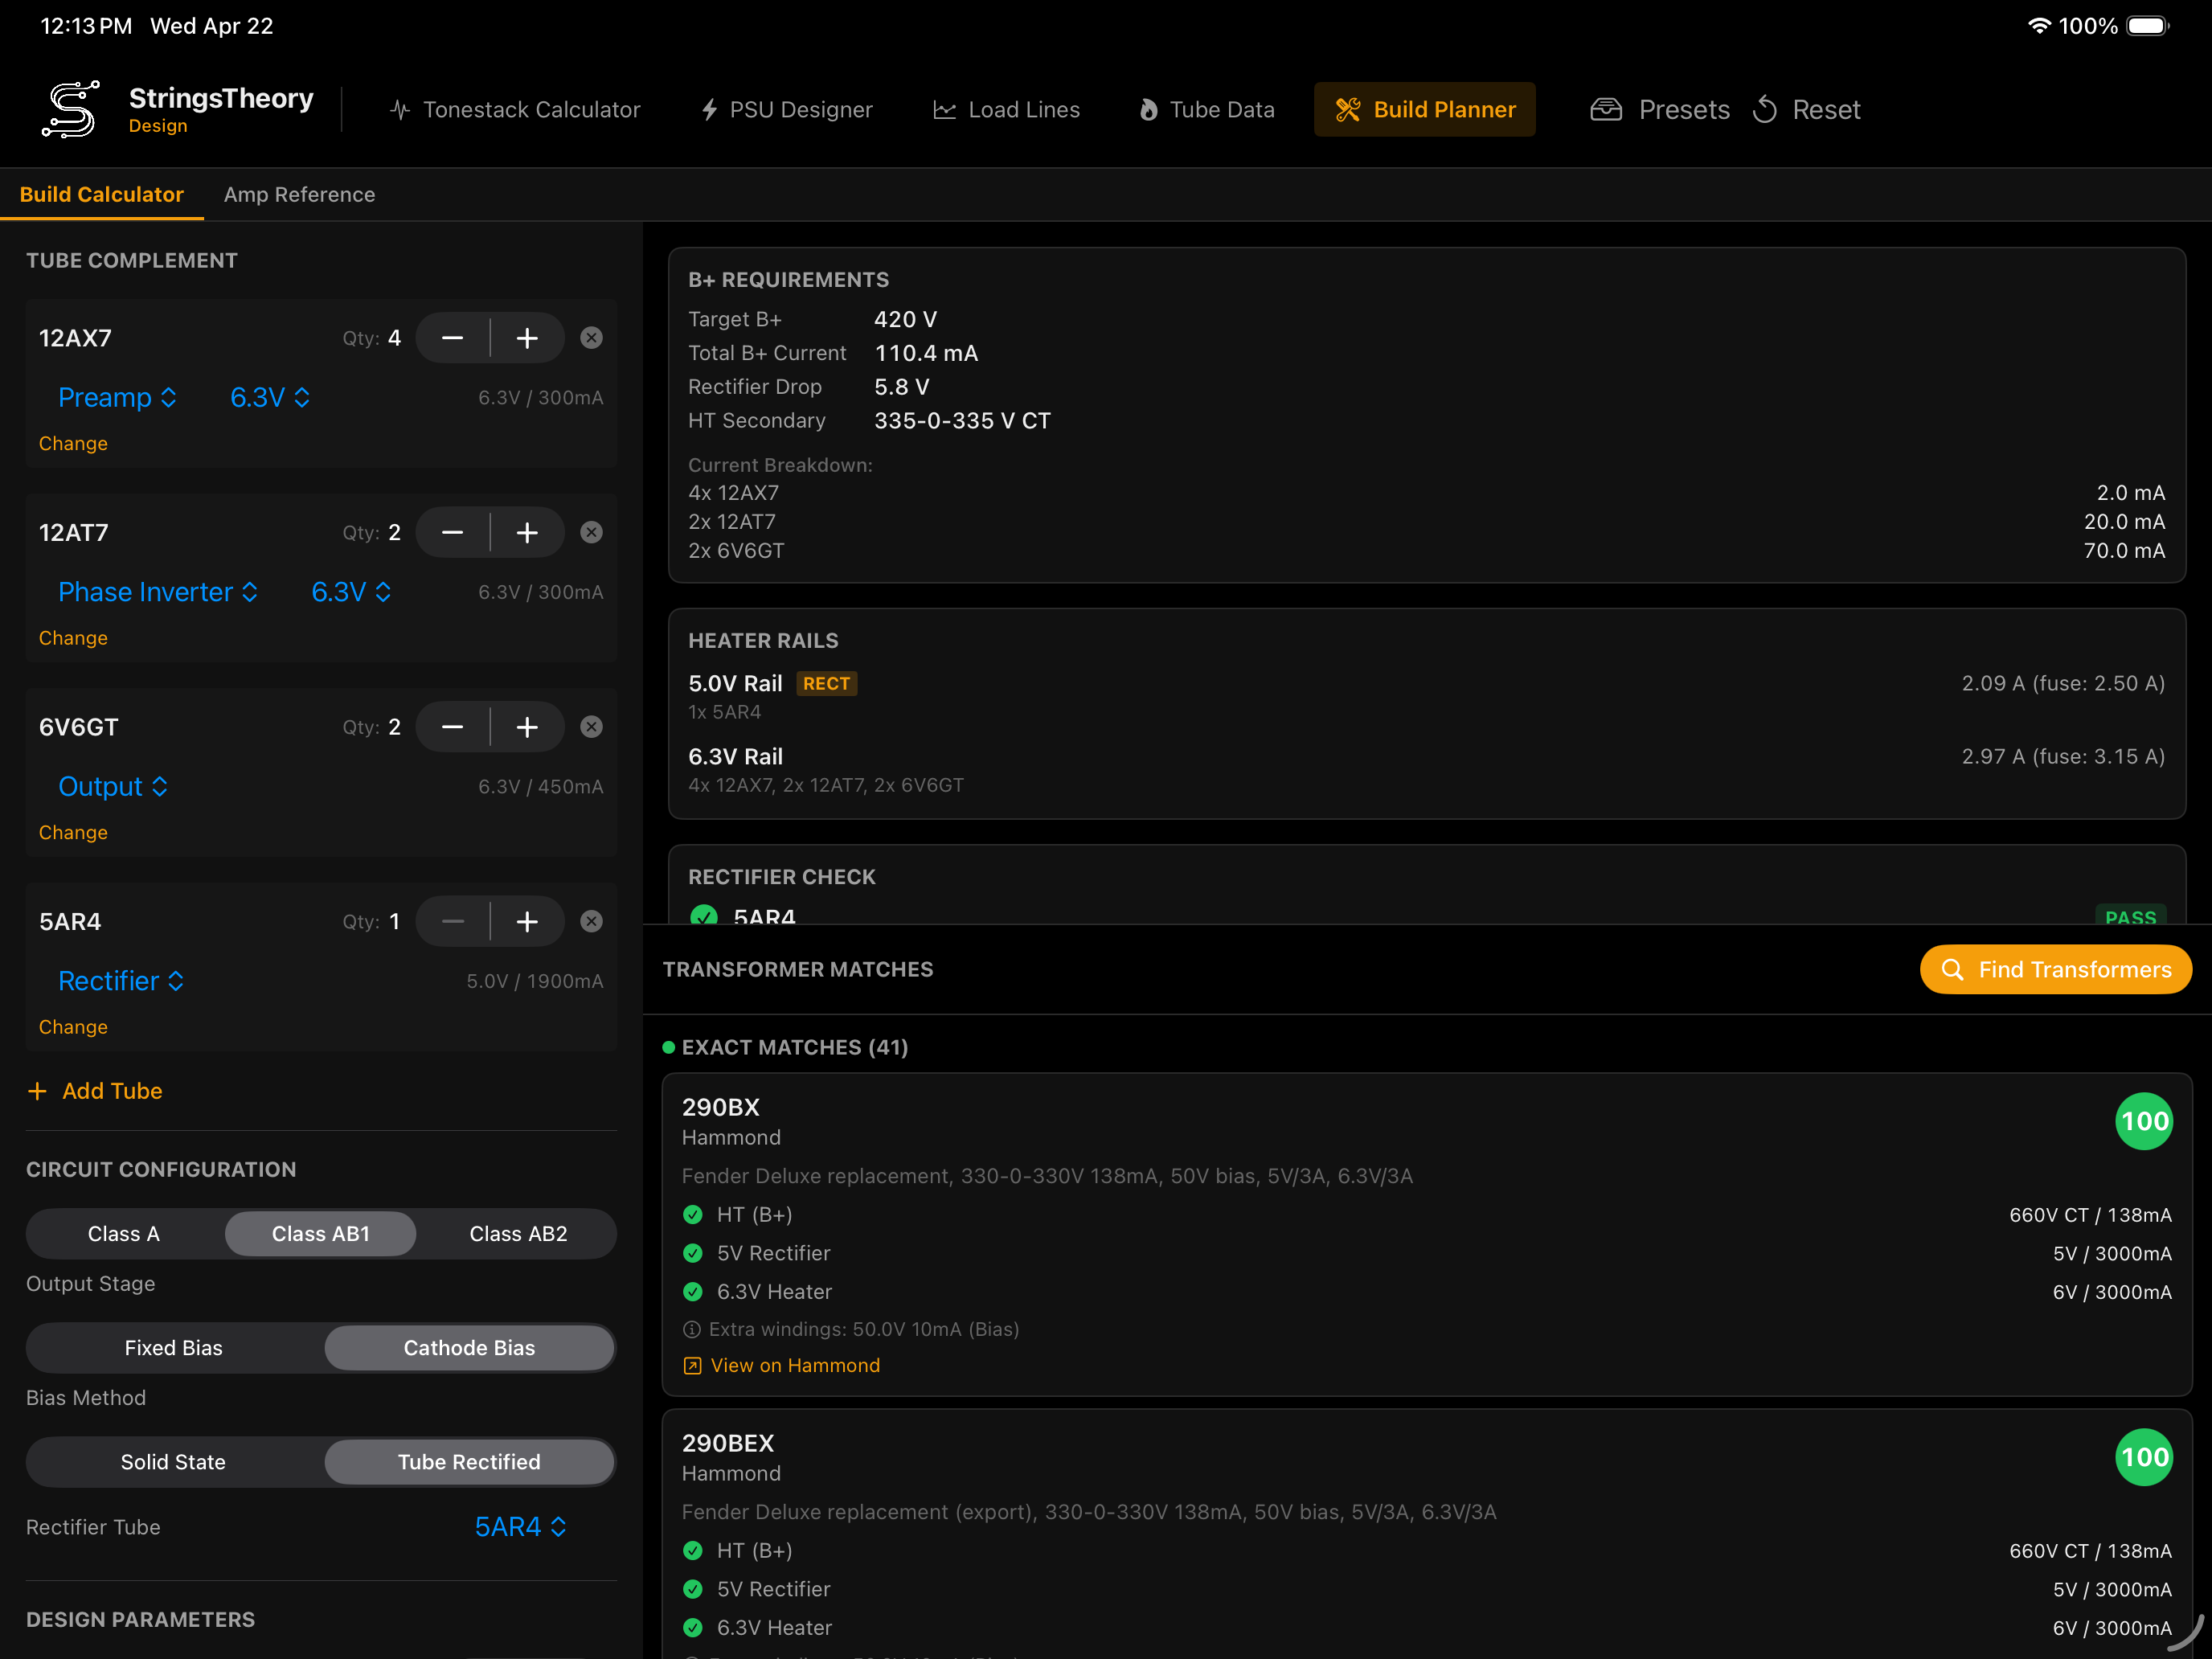2212x1659 pixels.
Task: Click Add Tube
Action: click(x=95, y=1091)
